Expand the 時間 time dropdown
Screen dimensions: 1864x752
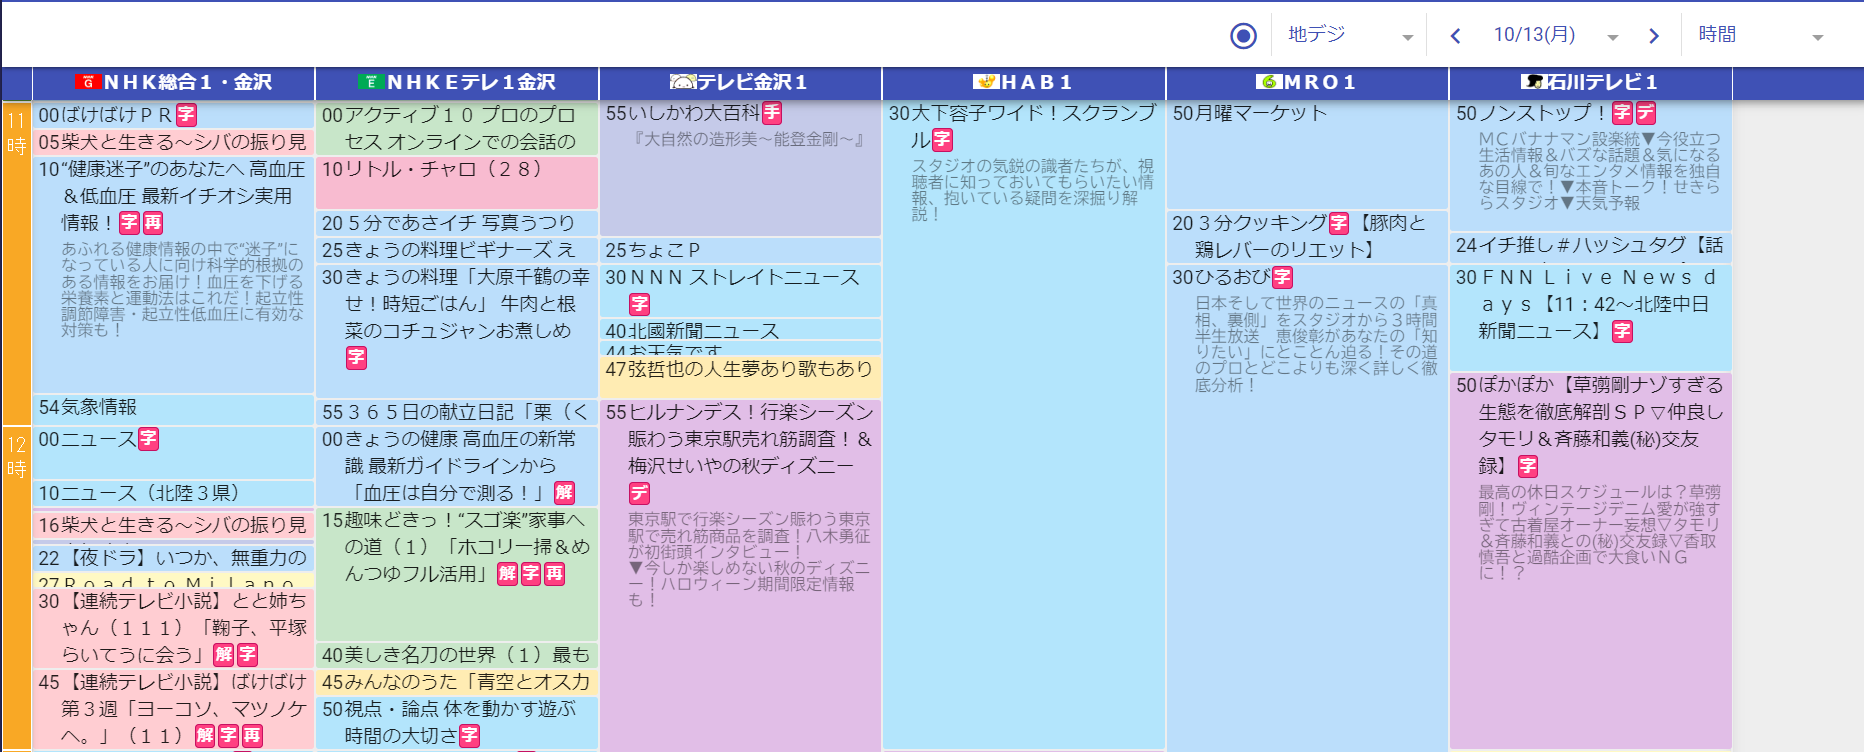coord(1760,36)
